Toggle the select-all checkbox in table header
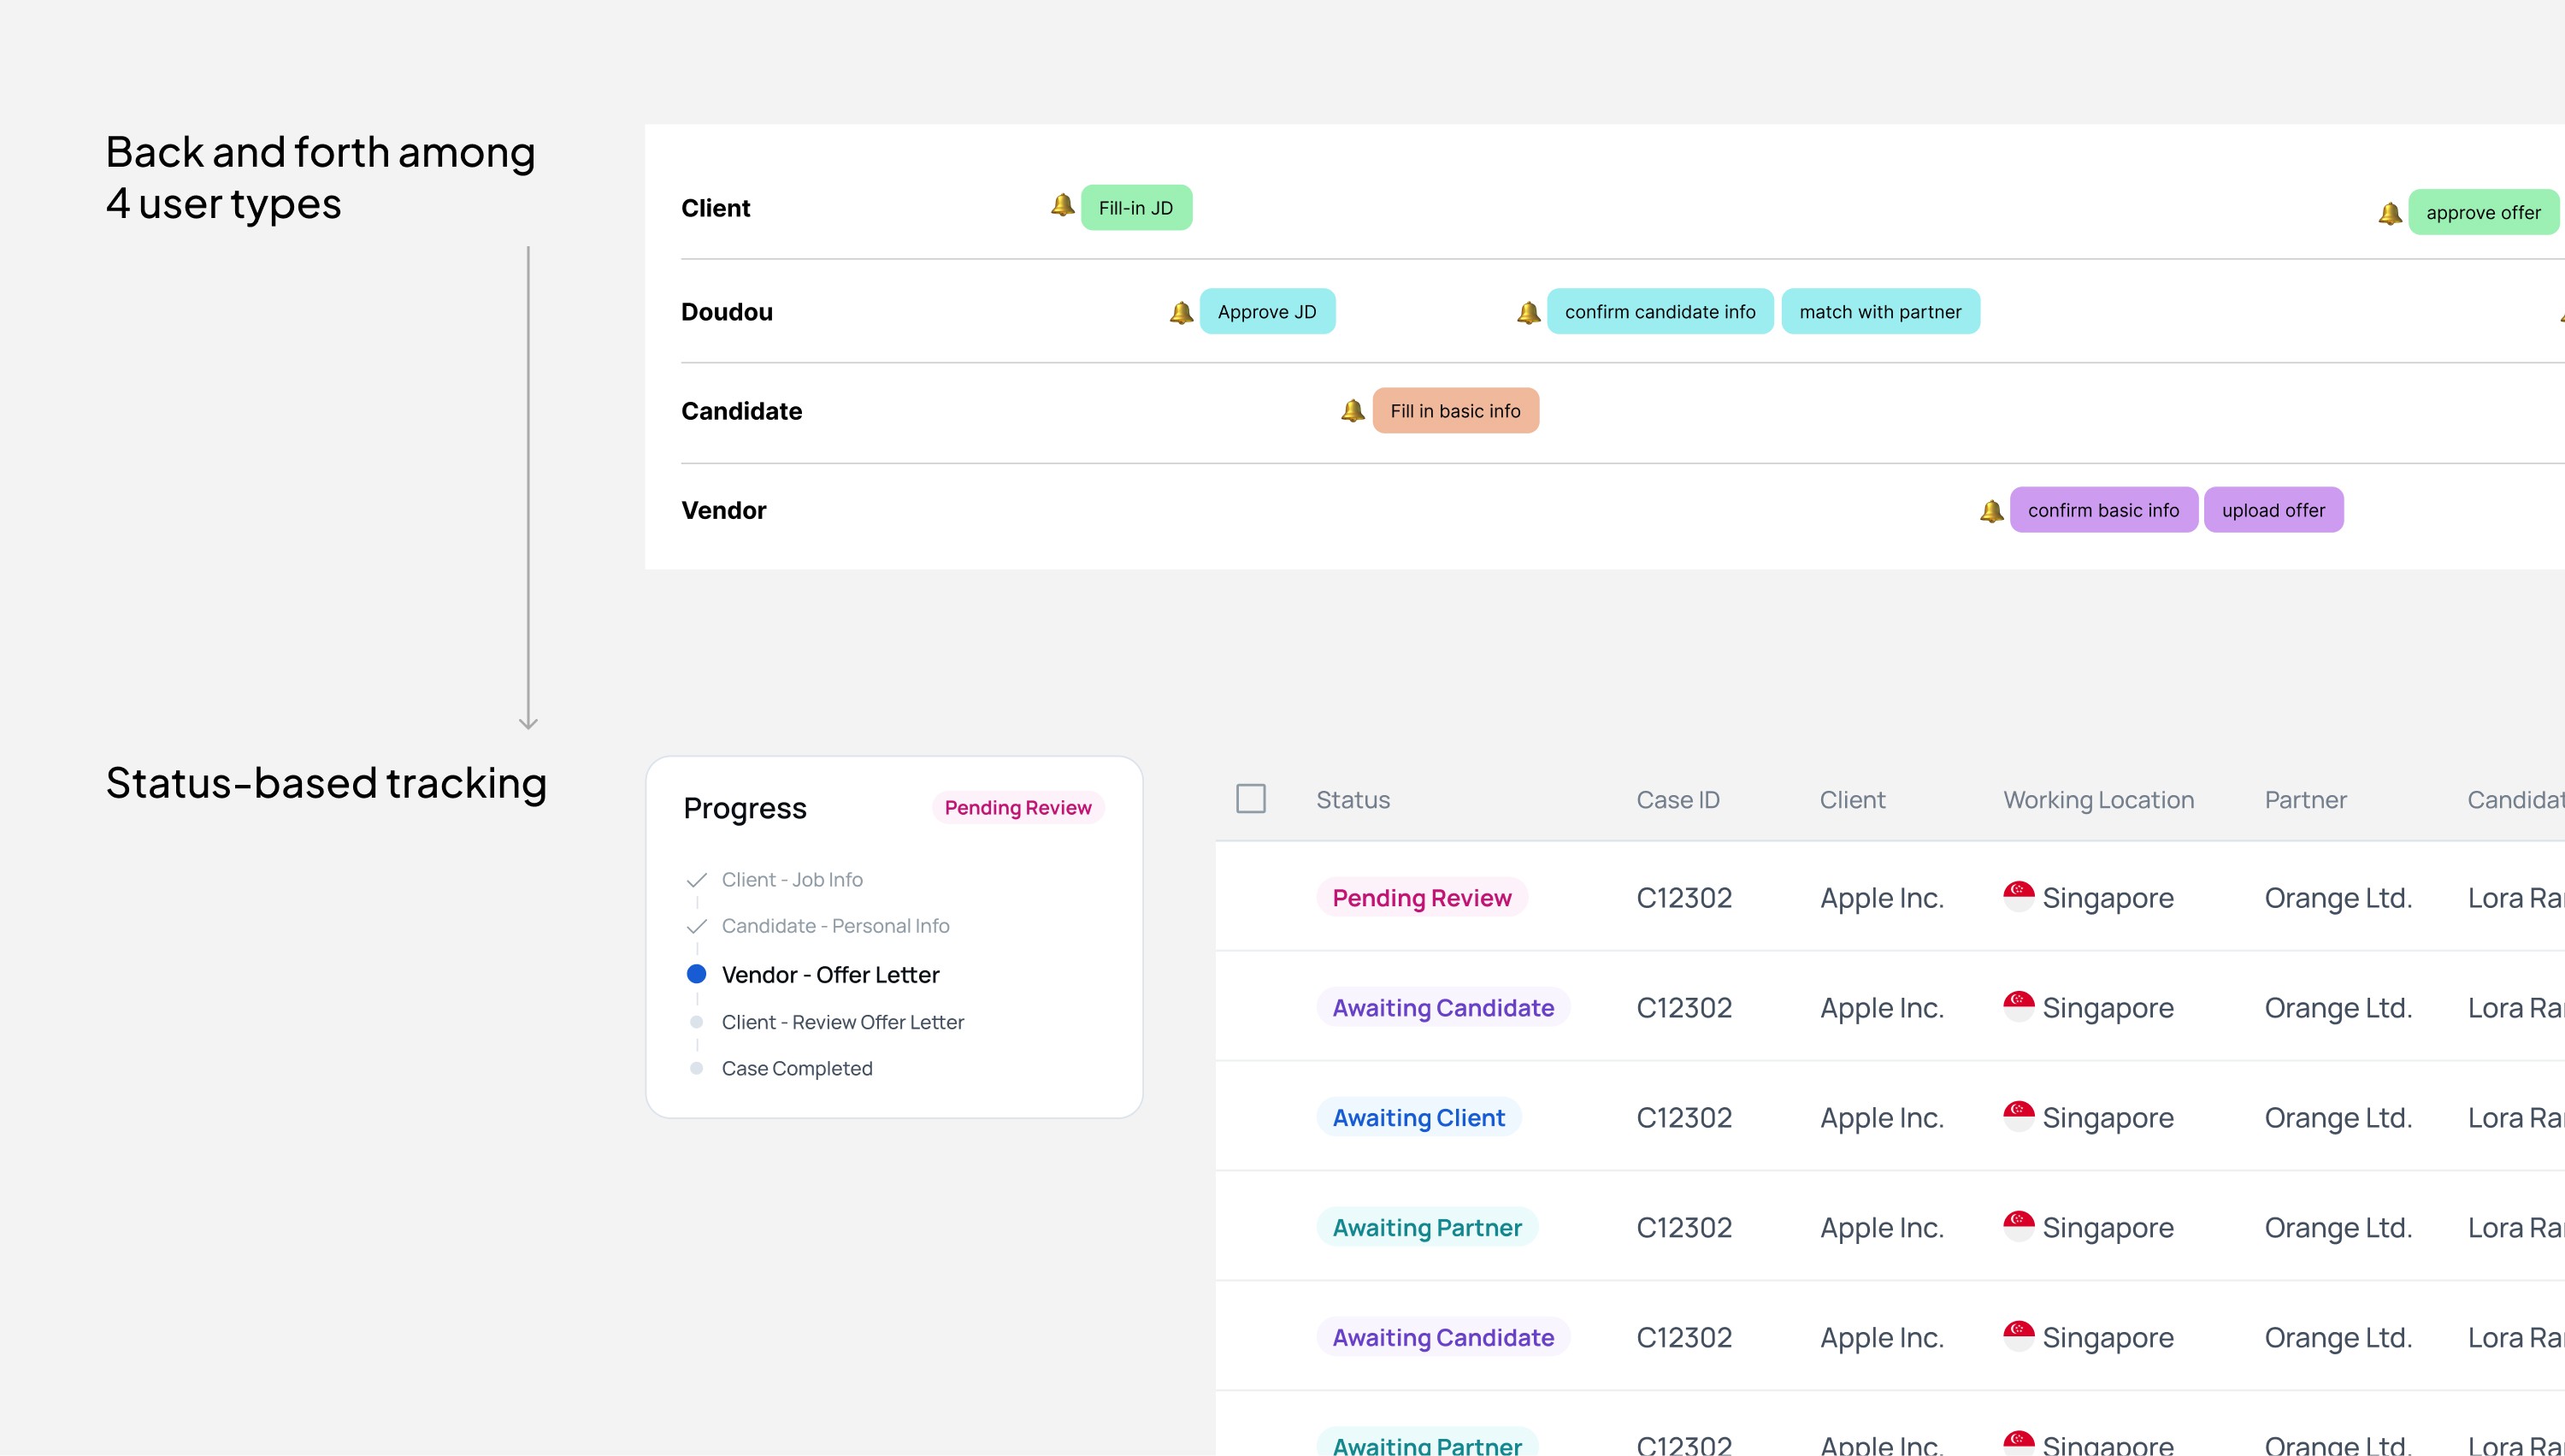This screenshot has height=1456, width=2565. (x=1251, y=799)
